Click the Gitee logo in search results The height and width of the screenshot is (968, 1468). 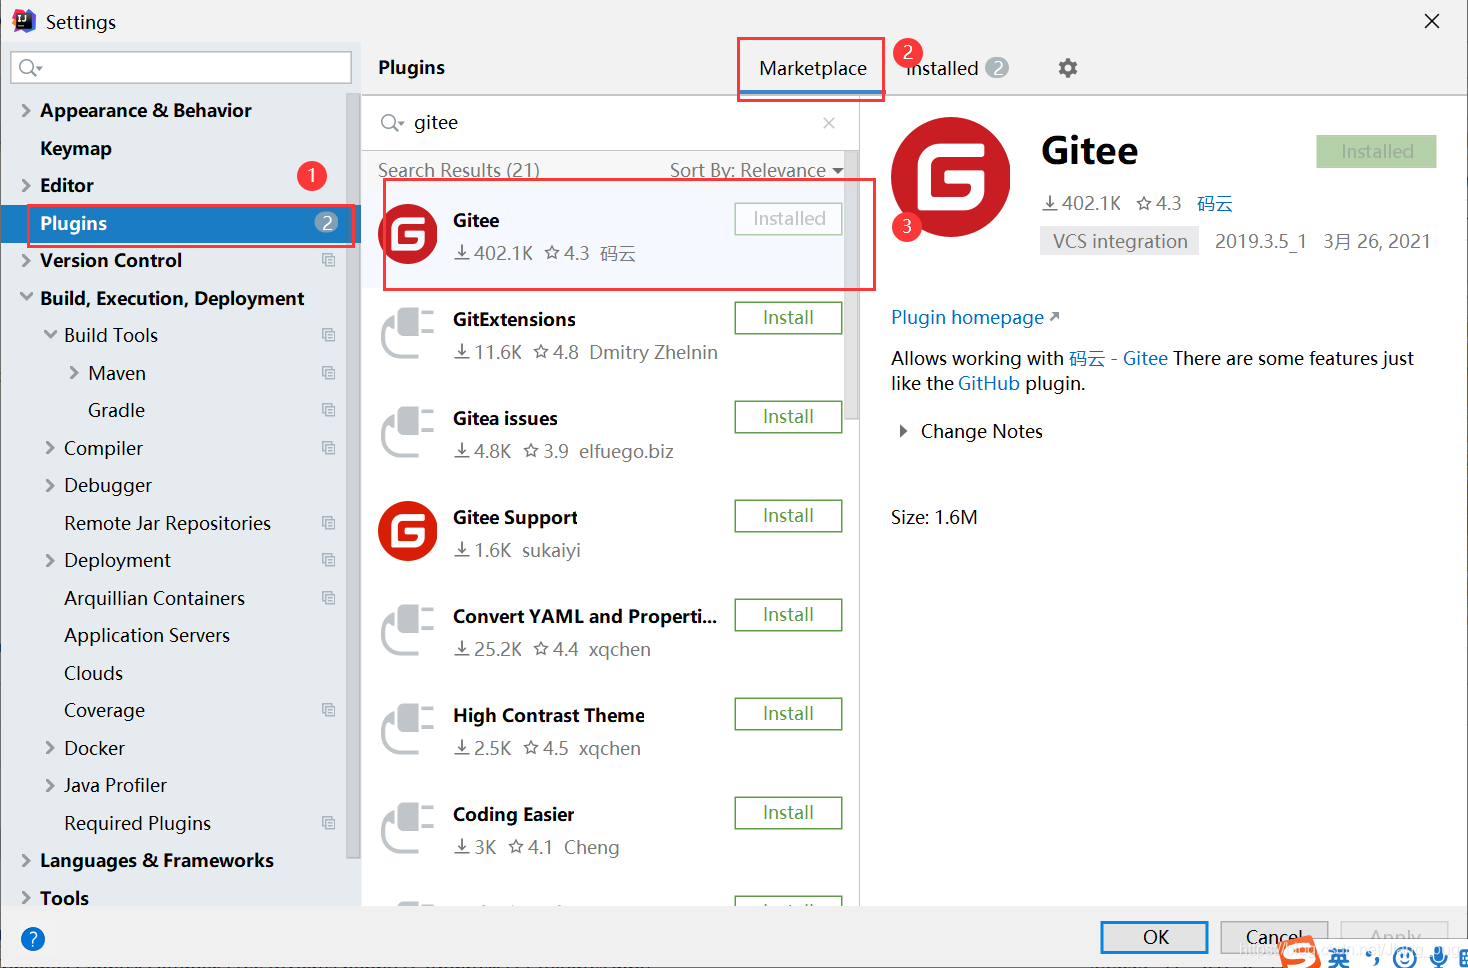pos(408,234)
